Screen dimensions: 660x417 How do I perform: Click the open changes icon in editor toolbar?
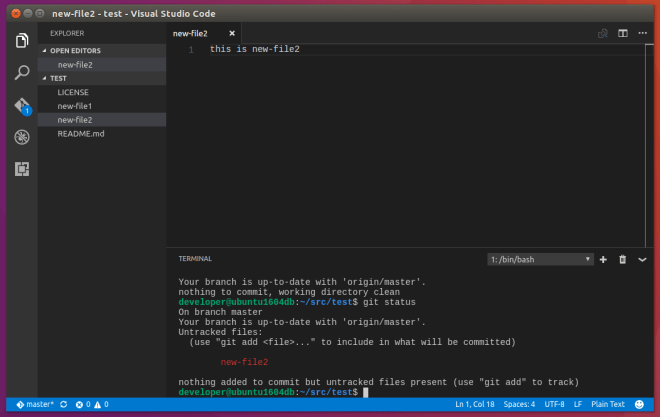[x=602, y=33]
